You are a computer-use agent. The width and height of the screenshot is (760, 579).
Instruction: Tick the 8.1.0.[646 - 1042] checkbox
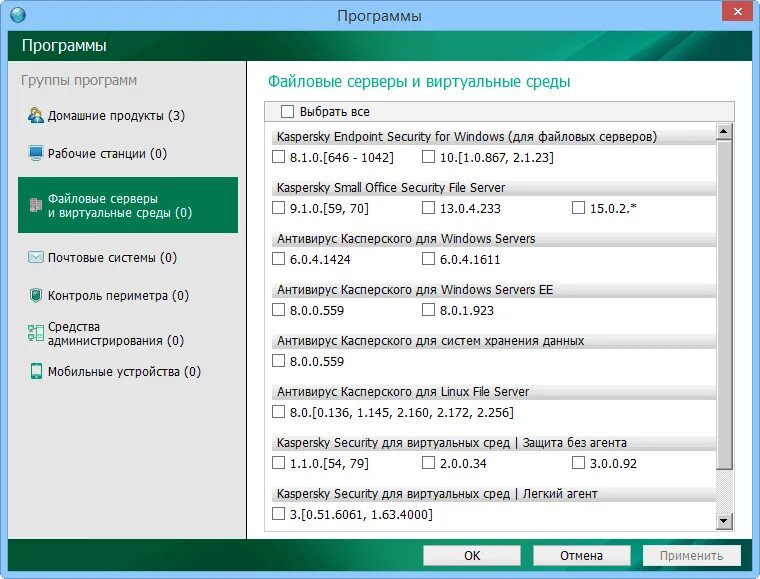pyautogui.click(x=278, y=156)
